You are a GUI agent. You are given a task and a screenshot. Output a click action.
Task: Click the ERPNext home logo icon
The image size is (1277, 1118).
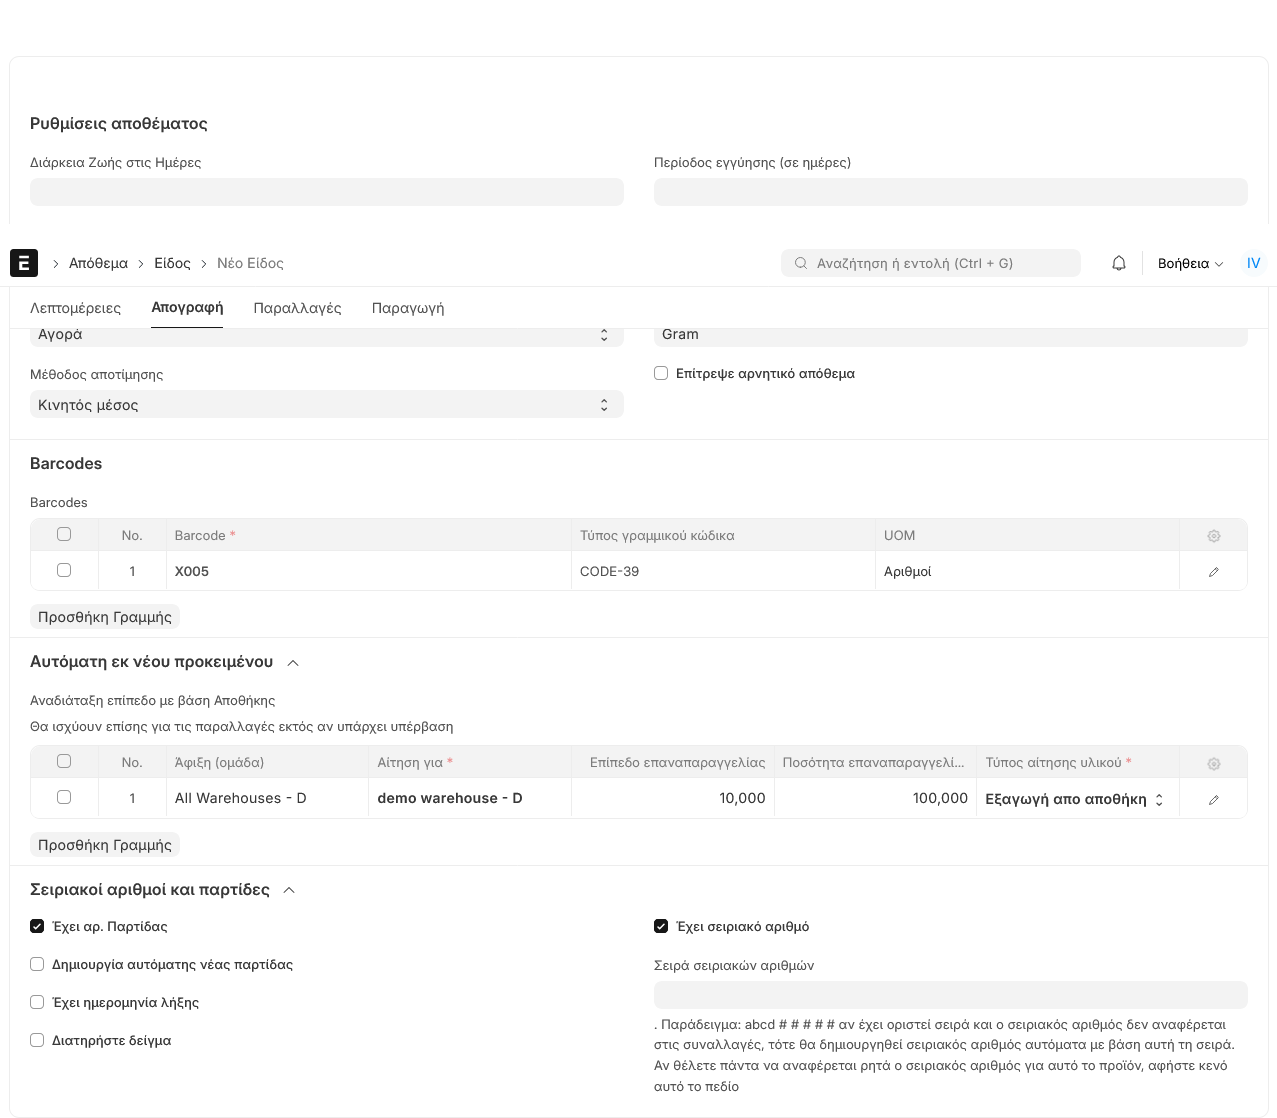pyautogui.click(x=24, y=263)
